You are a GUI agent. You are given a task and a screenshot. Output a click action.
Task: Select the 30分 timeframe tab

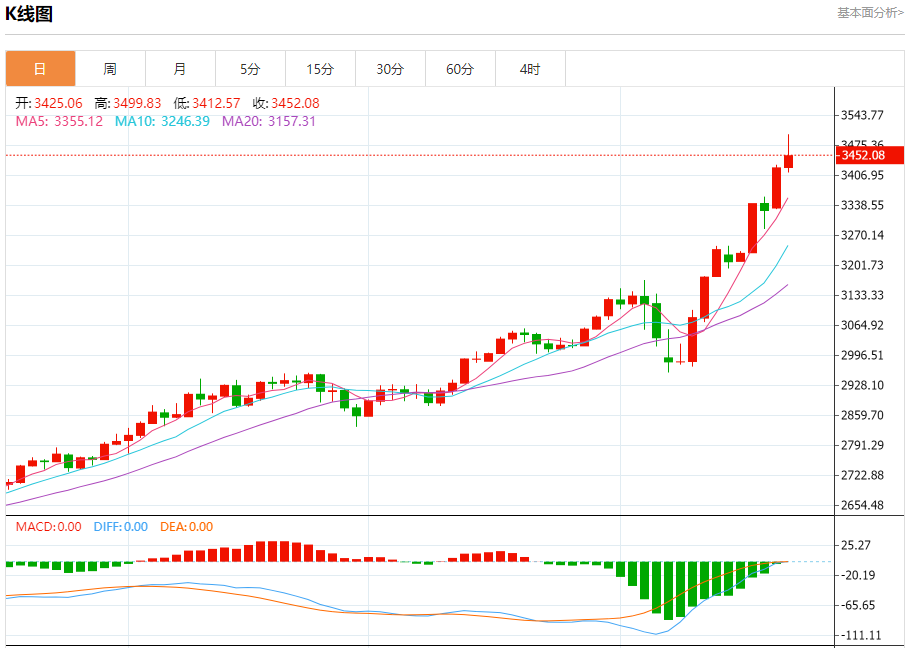pos(390,69)
